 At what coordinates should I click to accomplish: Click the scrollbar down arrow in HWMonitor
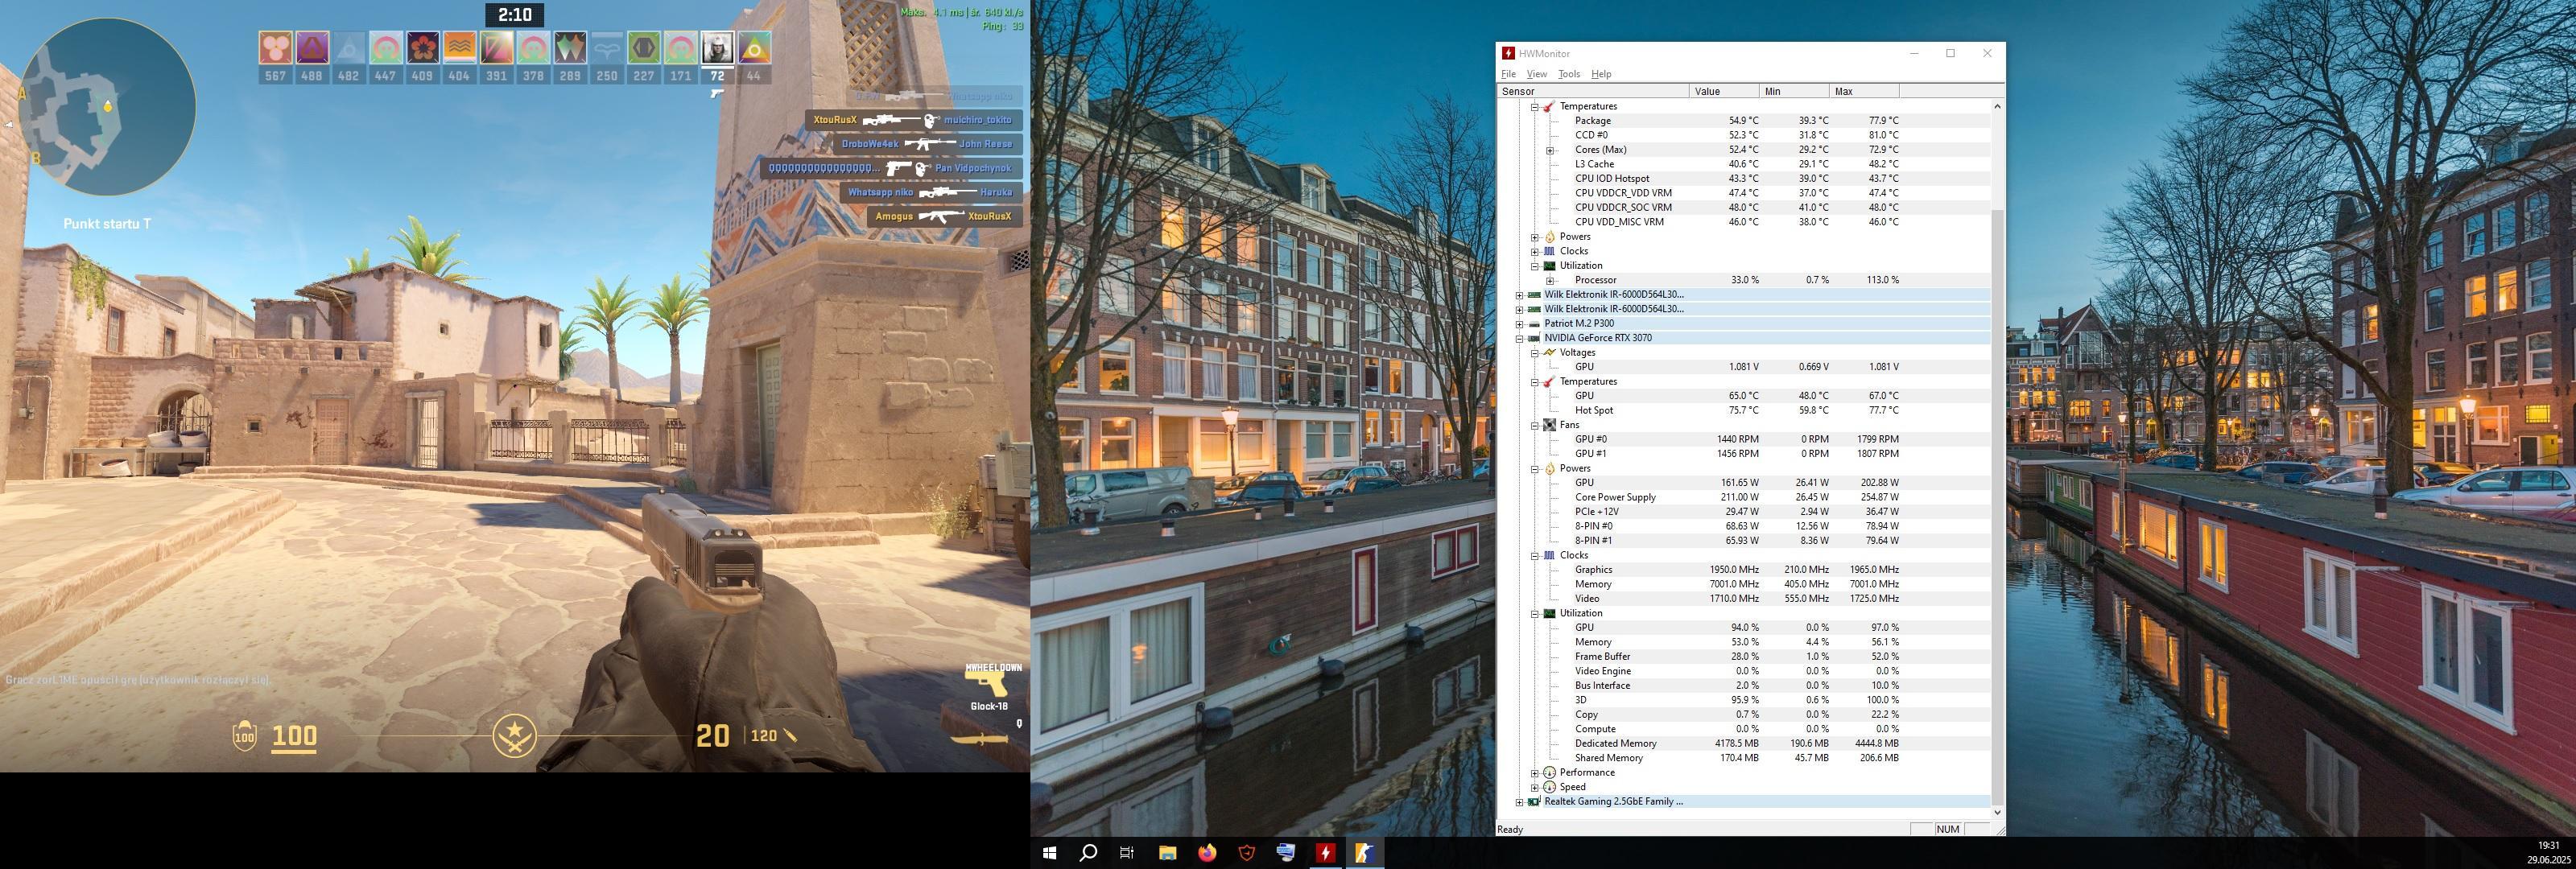pos(1997,812)
